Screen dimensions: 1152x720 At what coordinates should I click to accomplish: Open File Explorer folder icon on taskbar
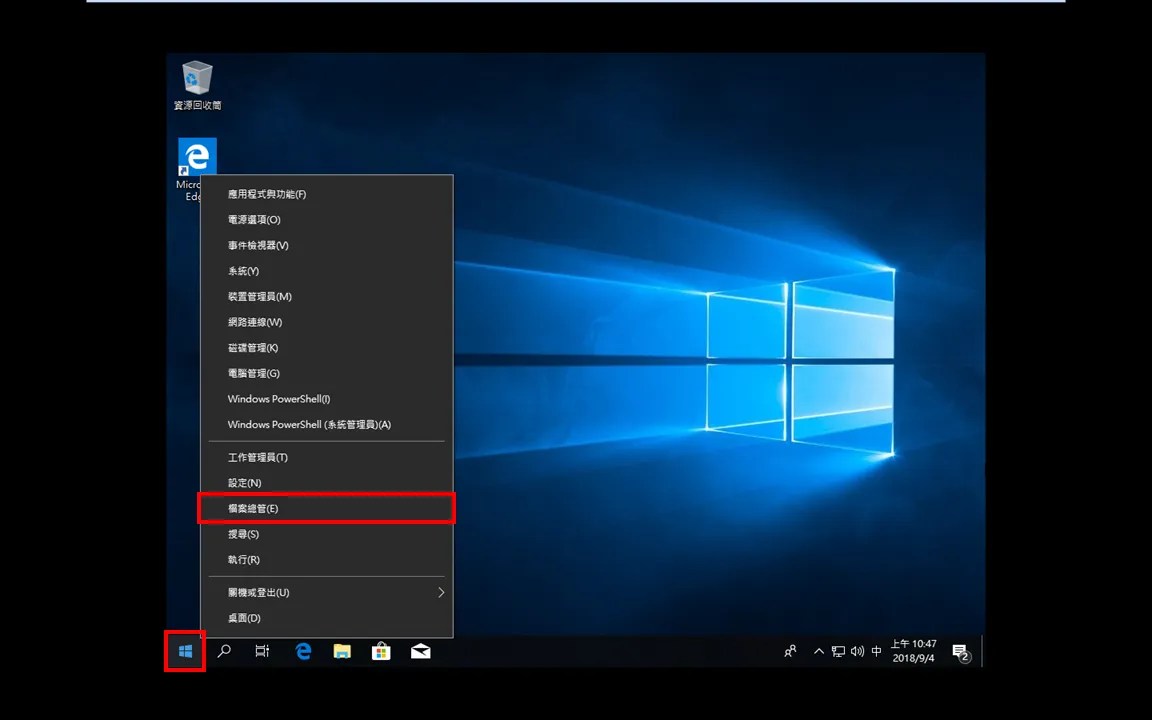pyautogui.click(x=342, y=651)
